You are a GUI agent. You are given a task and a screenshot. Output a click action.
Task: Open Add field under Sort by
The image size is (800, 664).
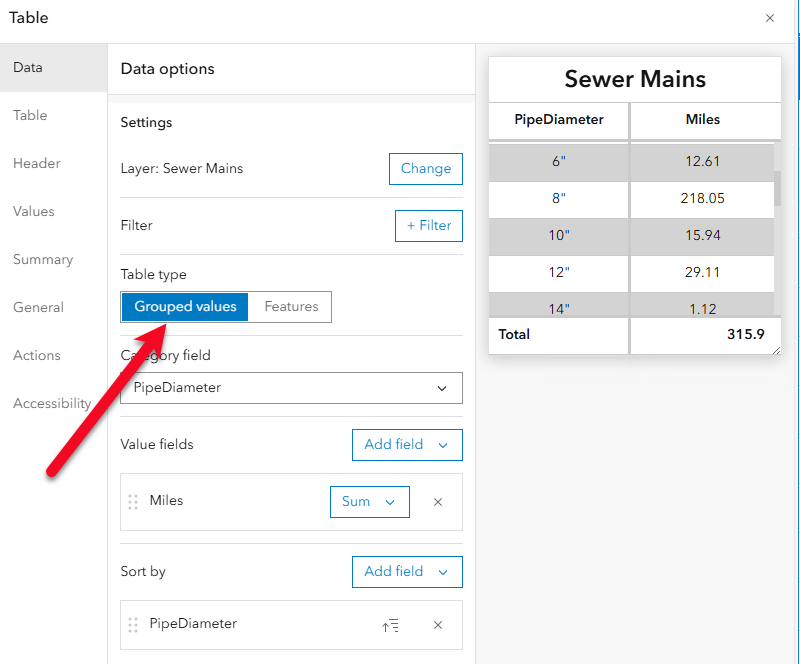407,571
